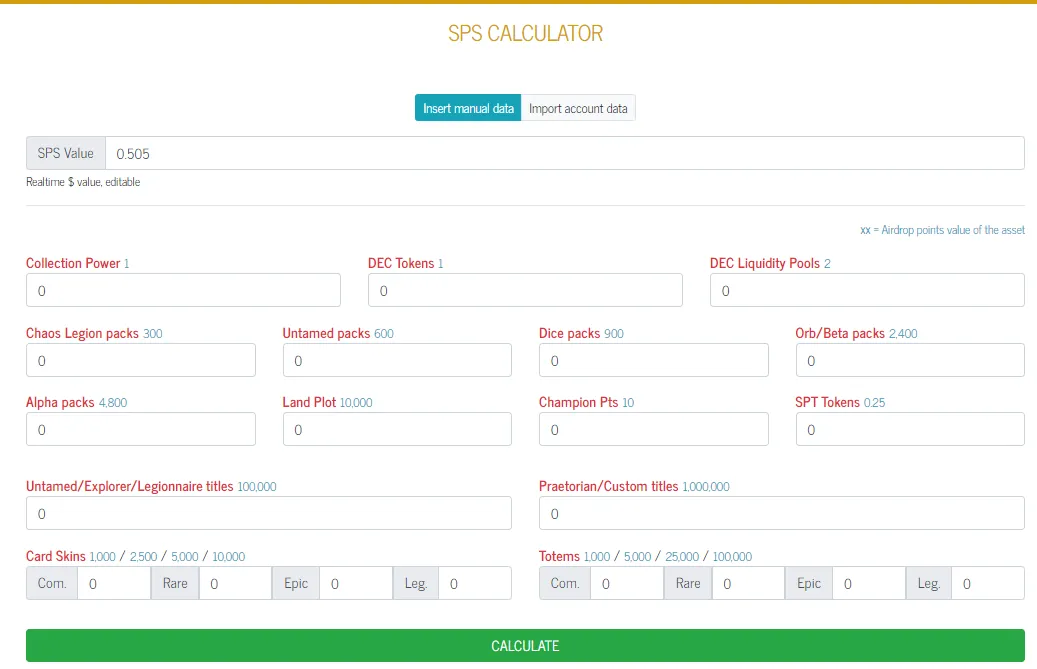Image resolution: width=1037 pixels, height=669 pixels.
Task: Click Card Skins Rare value field
Action: point(235,583)
